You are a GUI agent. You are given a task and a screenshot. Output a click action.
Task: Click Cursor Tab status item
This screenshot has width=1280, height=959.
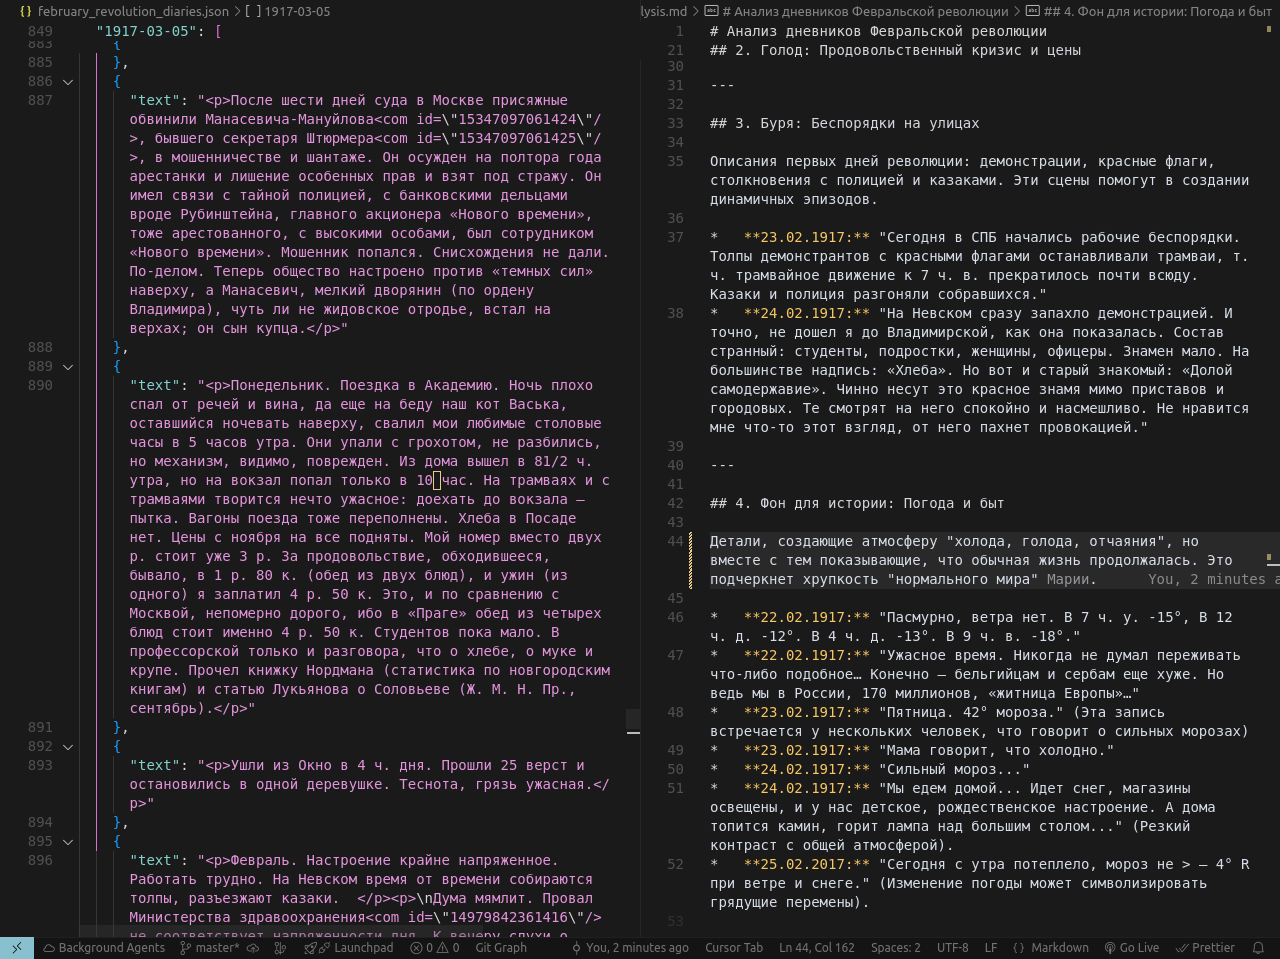(734, 948)
